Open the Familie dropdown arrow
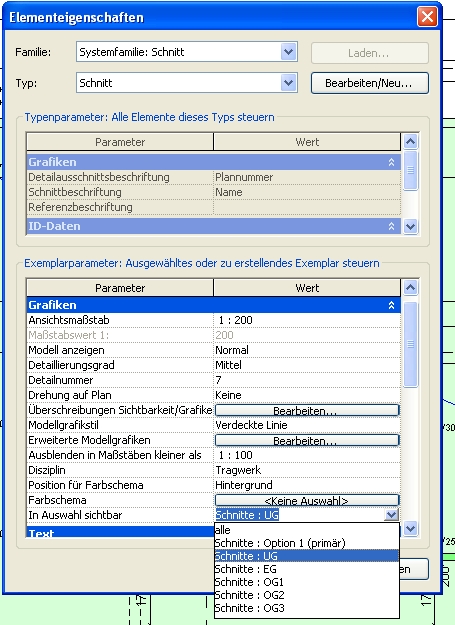 point(288,52)
